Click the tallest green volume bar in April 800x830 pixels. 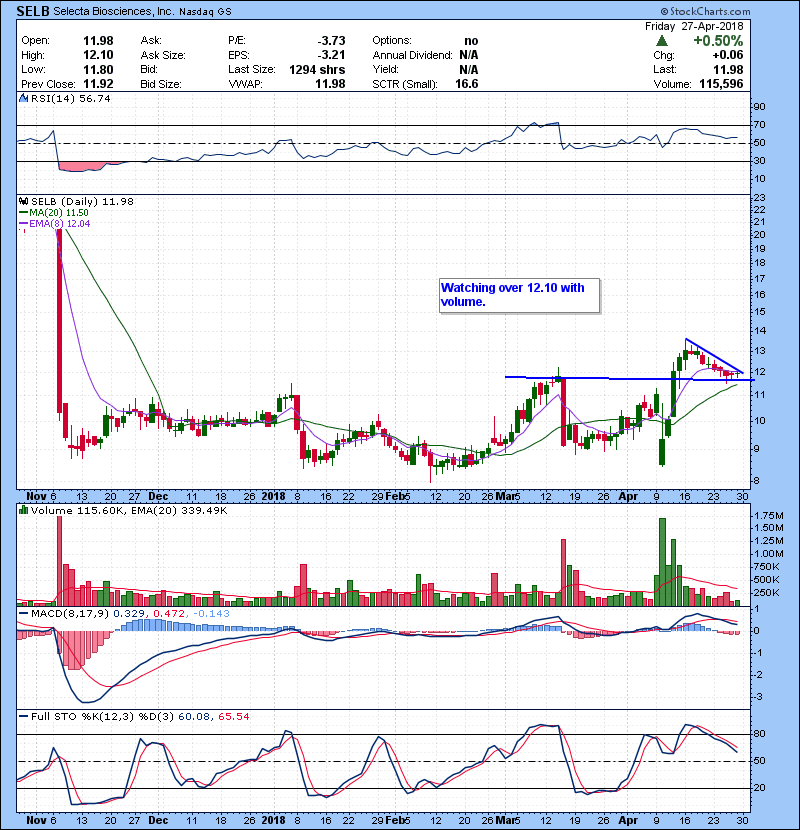pos(662,562)
